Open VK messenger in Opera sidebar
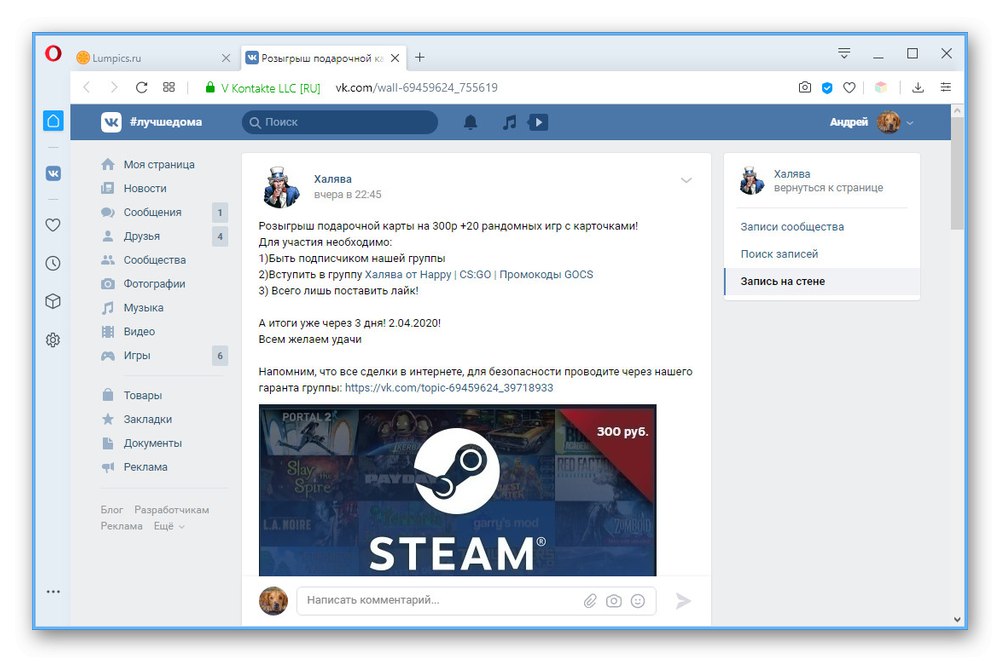This screenshot has height=662, width=1000. click(x=53, y=173)
